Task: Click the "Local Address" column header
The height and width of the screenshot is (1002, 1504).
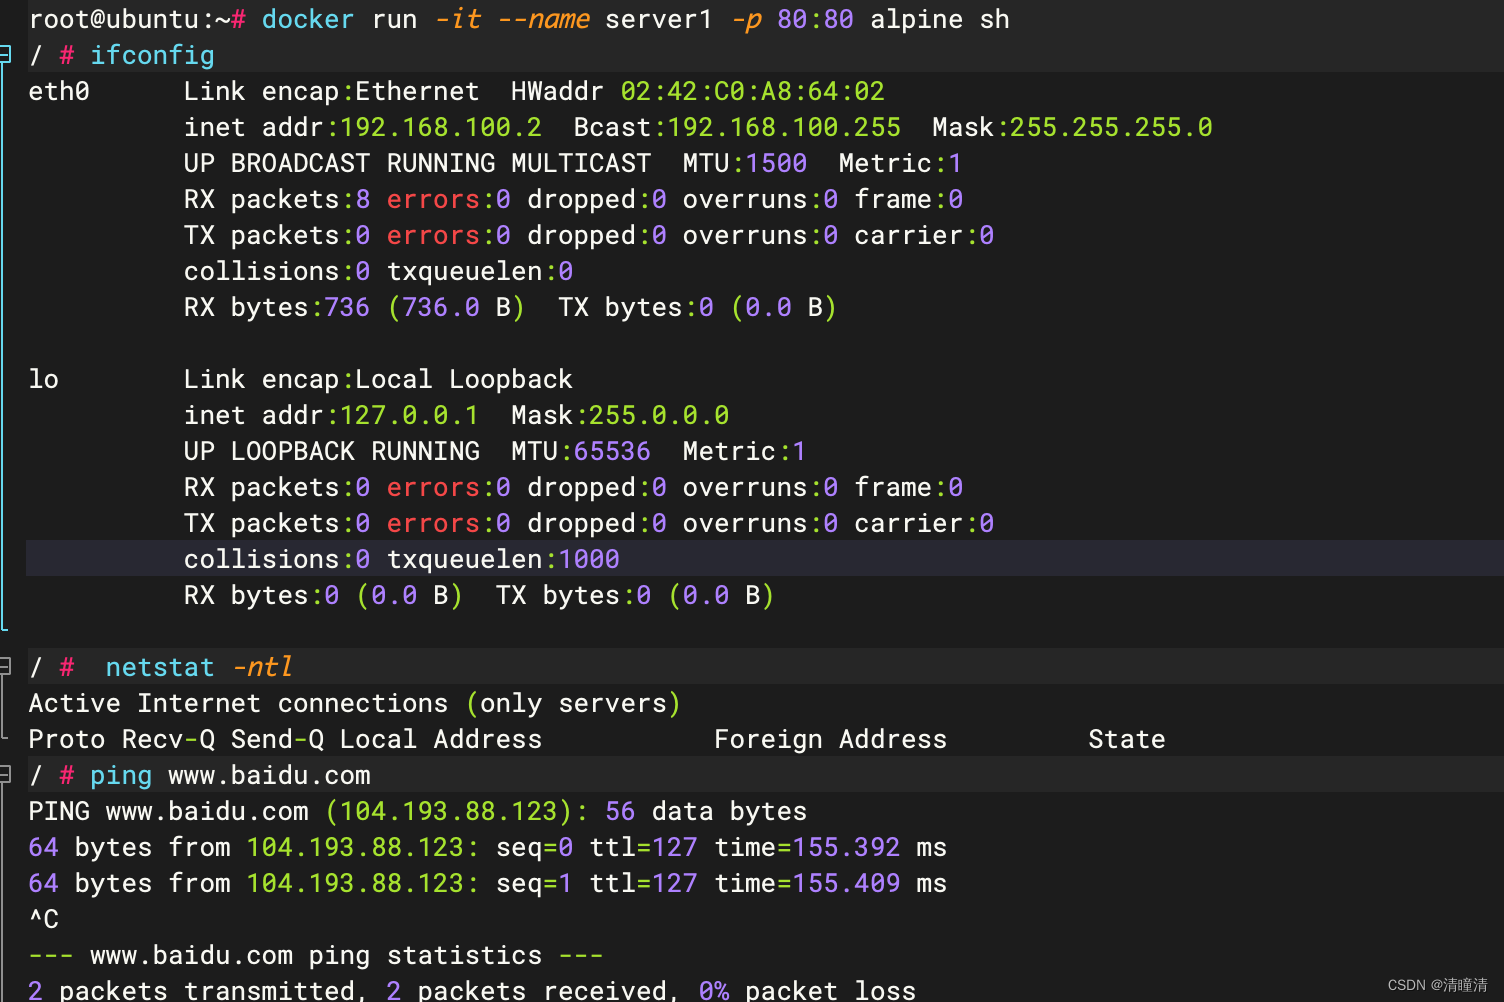Action: tap(441, 739)
